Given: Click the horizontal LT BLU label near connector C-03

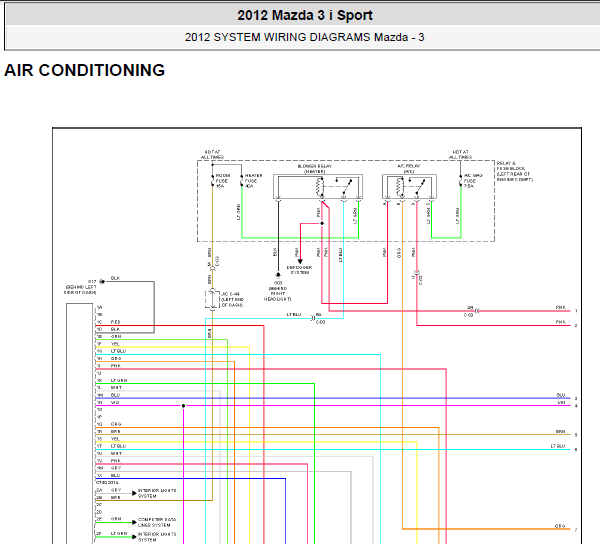Looking at the screenshot, I should click(x=294, y=314).
